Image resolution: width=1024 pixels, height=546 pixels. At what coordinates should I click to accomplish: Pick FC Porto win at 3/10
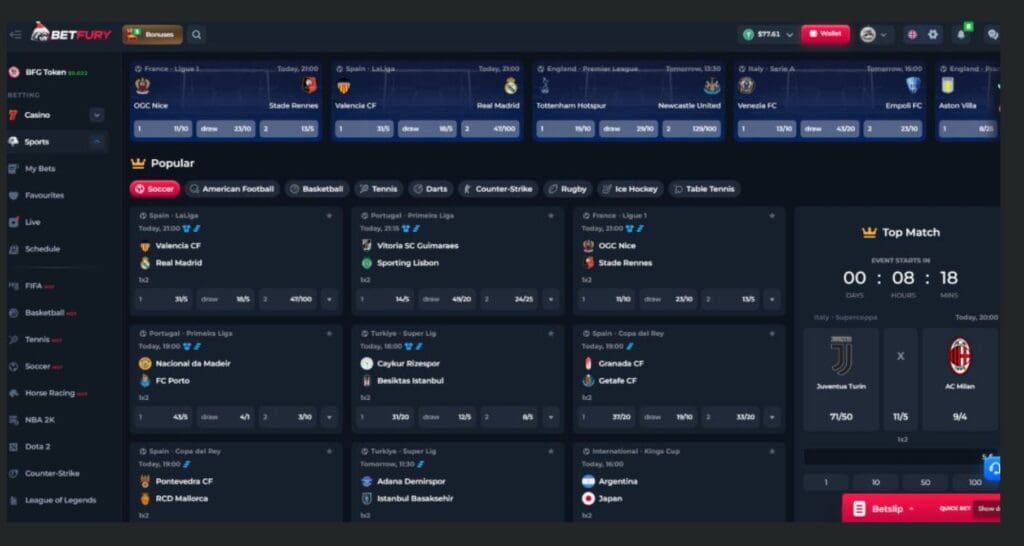pos(287,417)
